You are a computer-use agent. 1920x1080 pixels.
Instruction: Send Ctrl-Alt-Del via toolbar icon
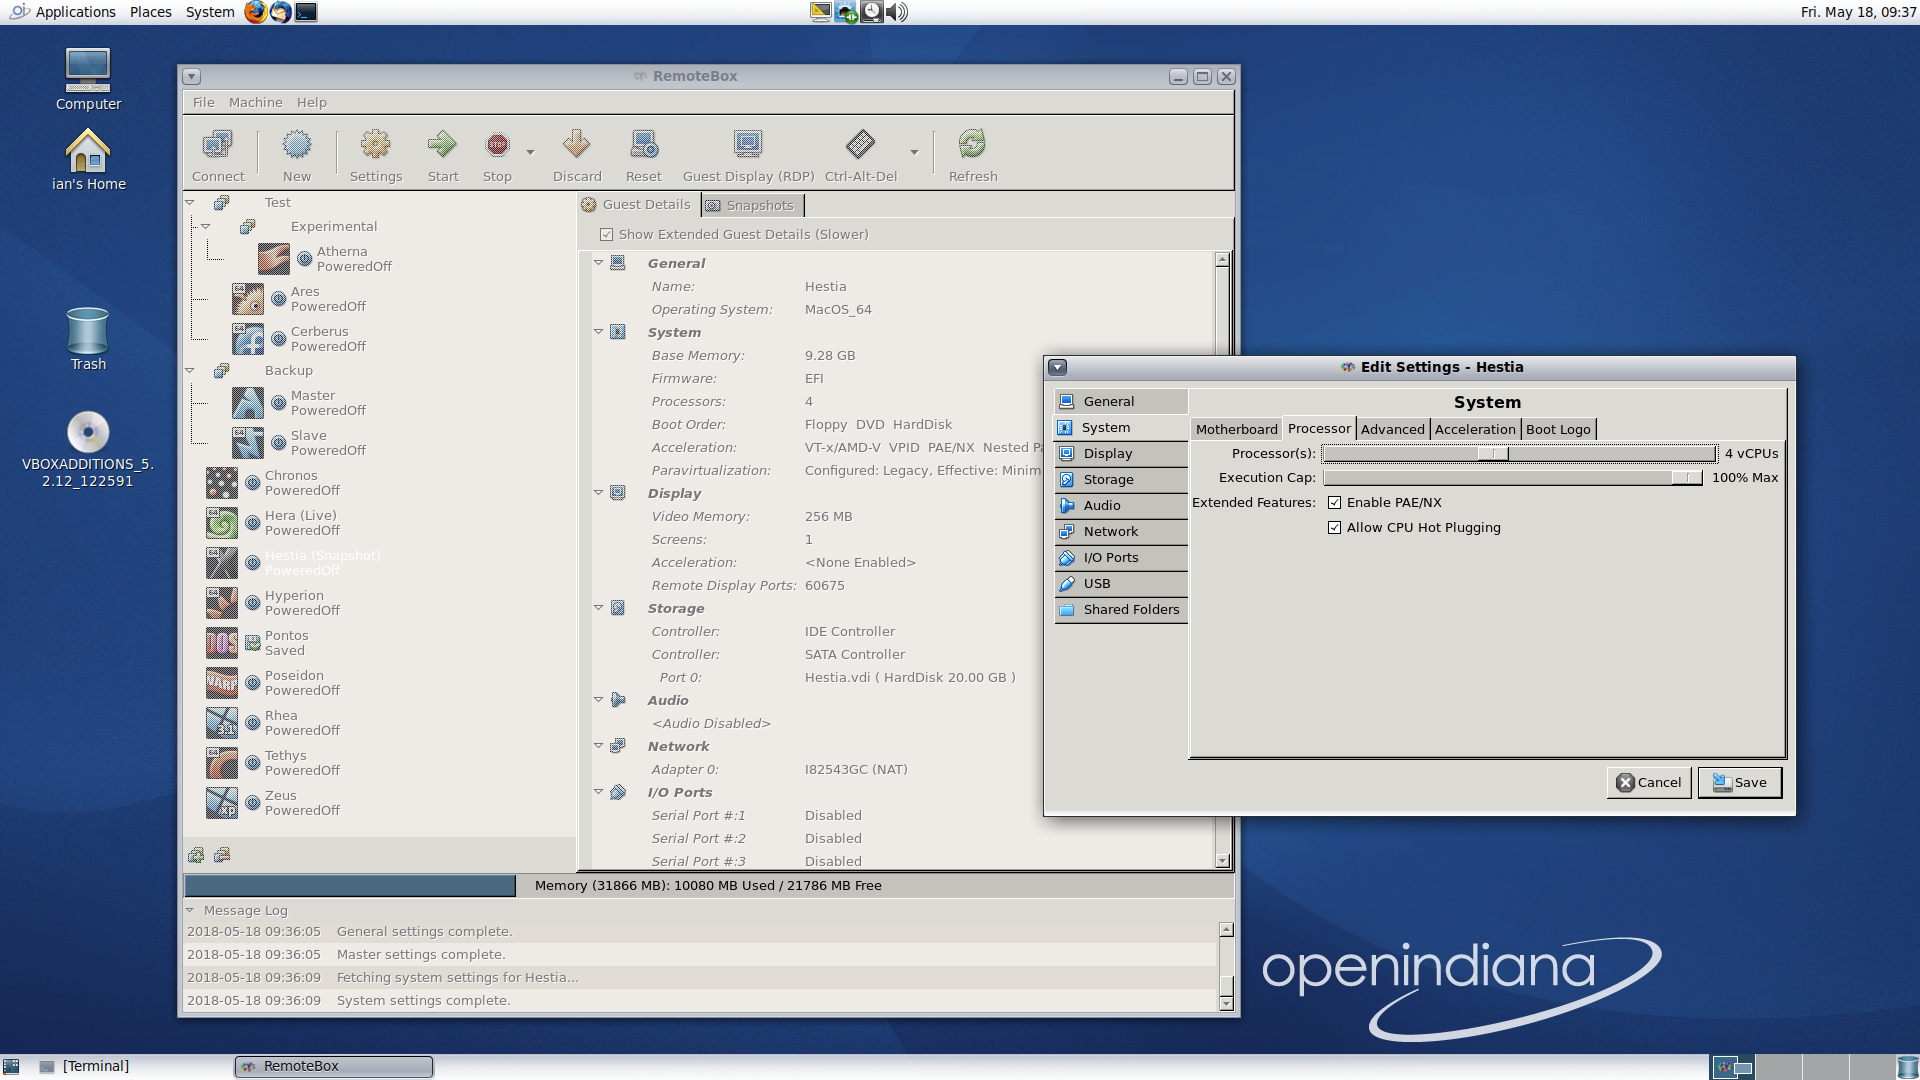[x=860, y=146]
